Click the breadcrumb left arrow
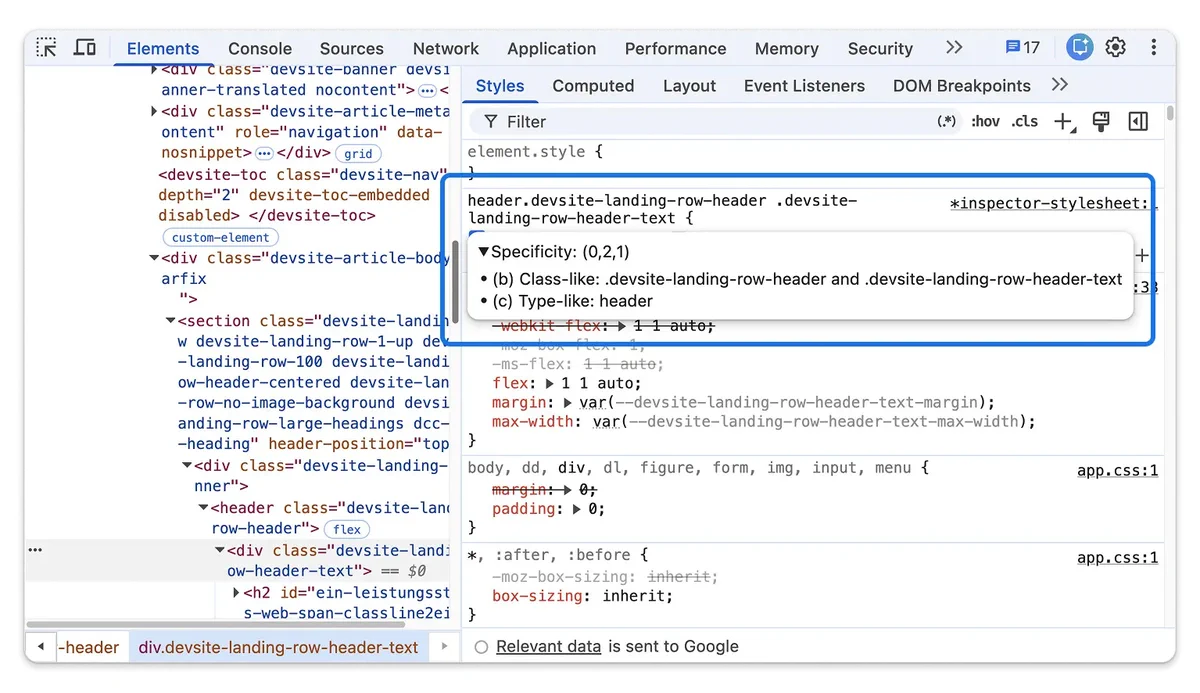Image resolution: width=1200 pixels, height=693 pixels. point(41,647)
